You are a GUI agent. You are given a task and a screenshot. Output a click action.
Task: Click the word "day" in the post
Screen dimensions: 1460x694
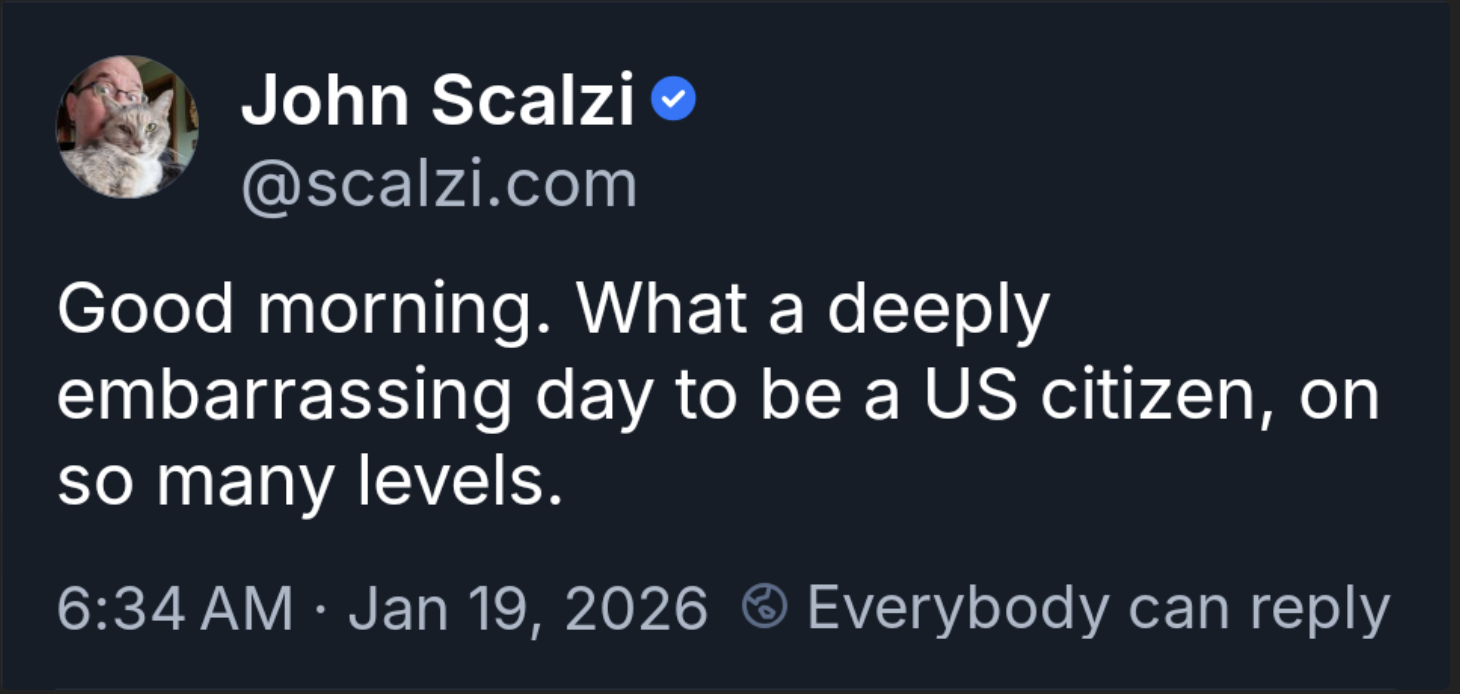tap(592, 396)
